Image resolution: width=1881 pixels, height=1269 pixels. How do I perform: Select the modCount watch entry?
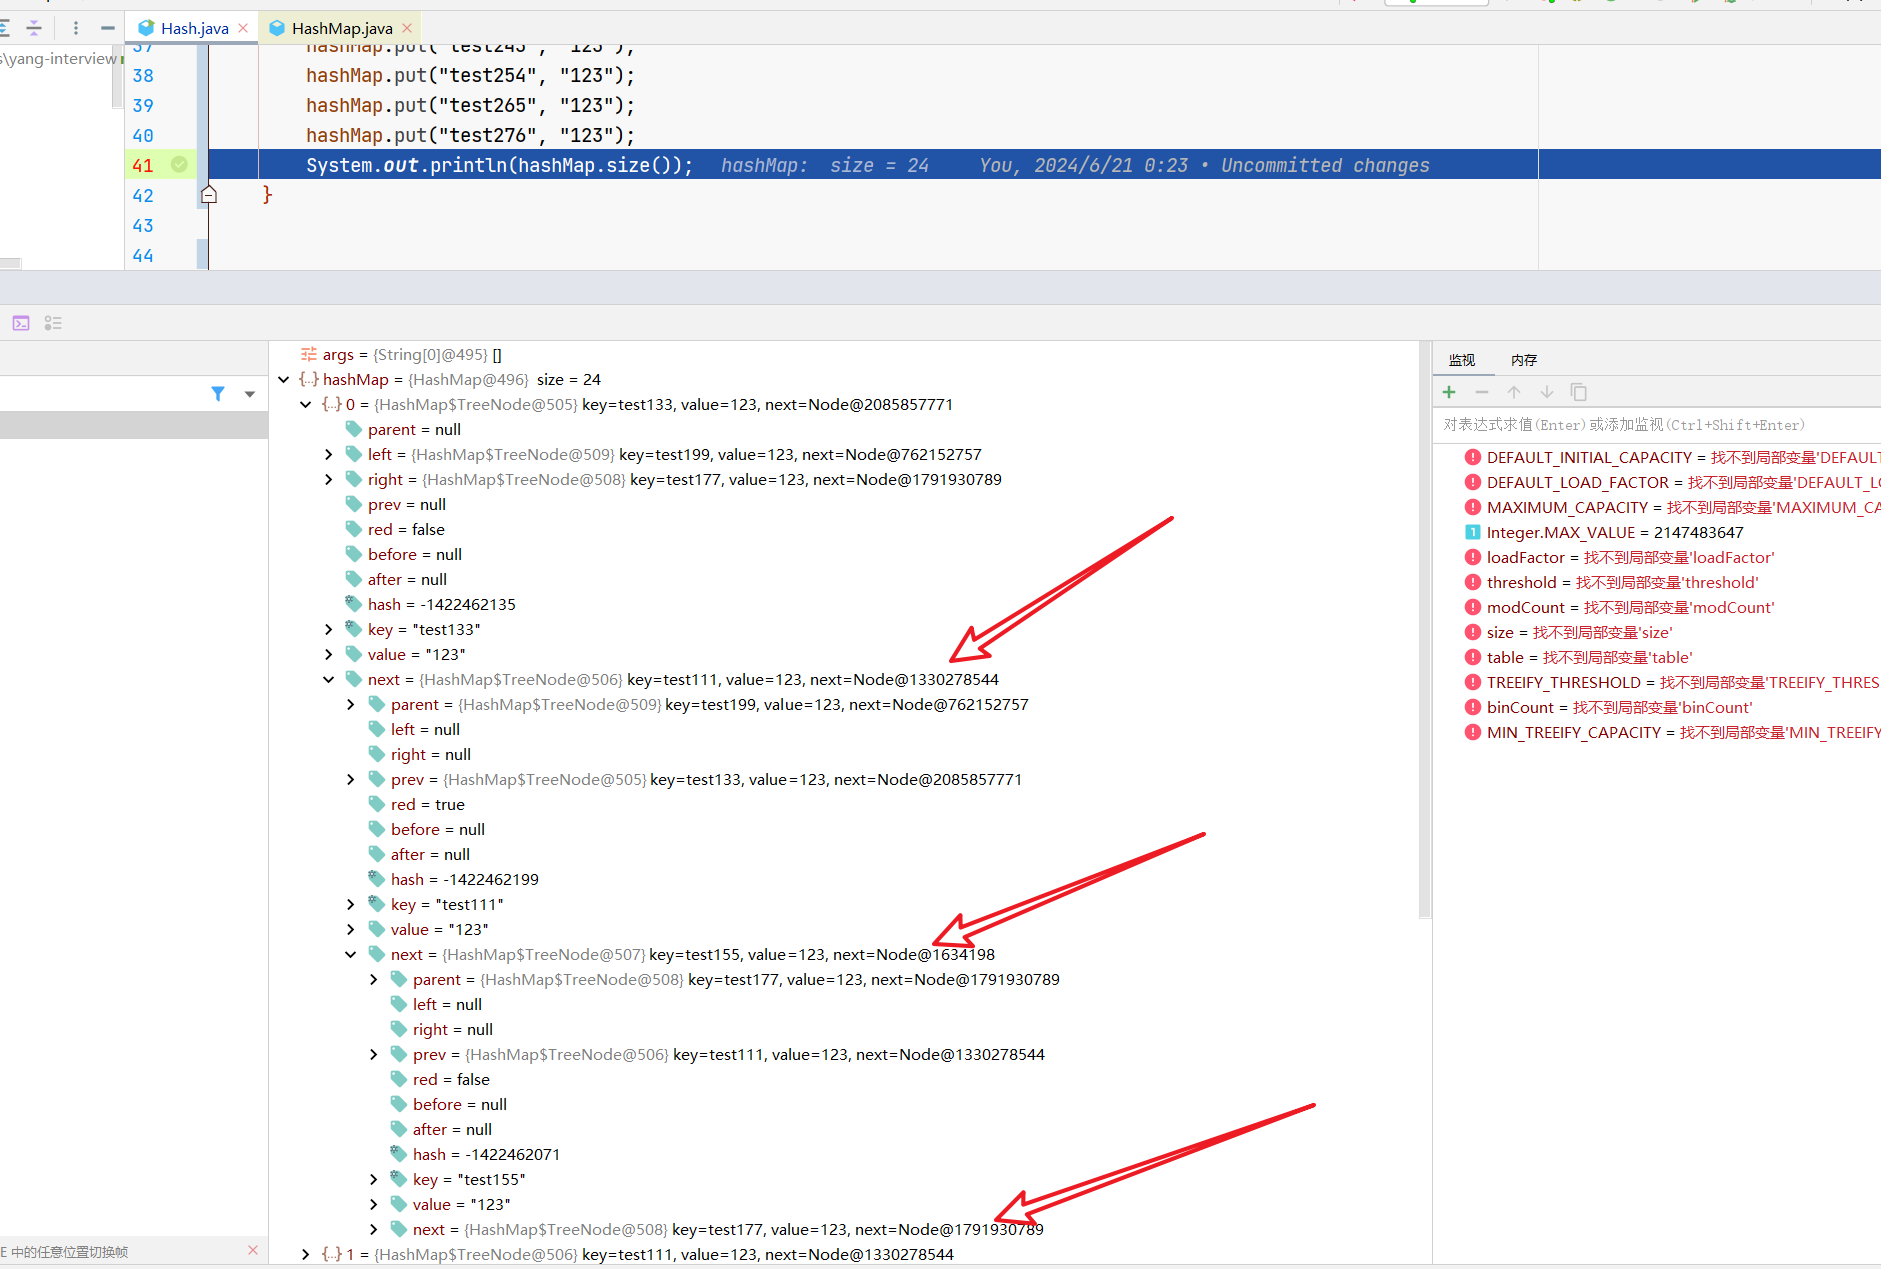[1658, 608]
